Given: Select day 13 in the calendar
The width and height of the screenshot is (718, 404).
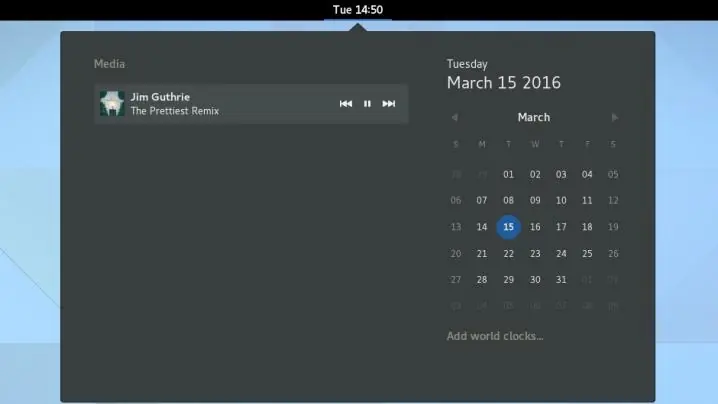Looking at the screenshot, I should (456, 227).
